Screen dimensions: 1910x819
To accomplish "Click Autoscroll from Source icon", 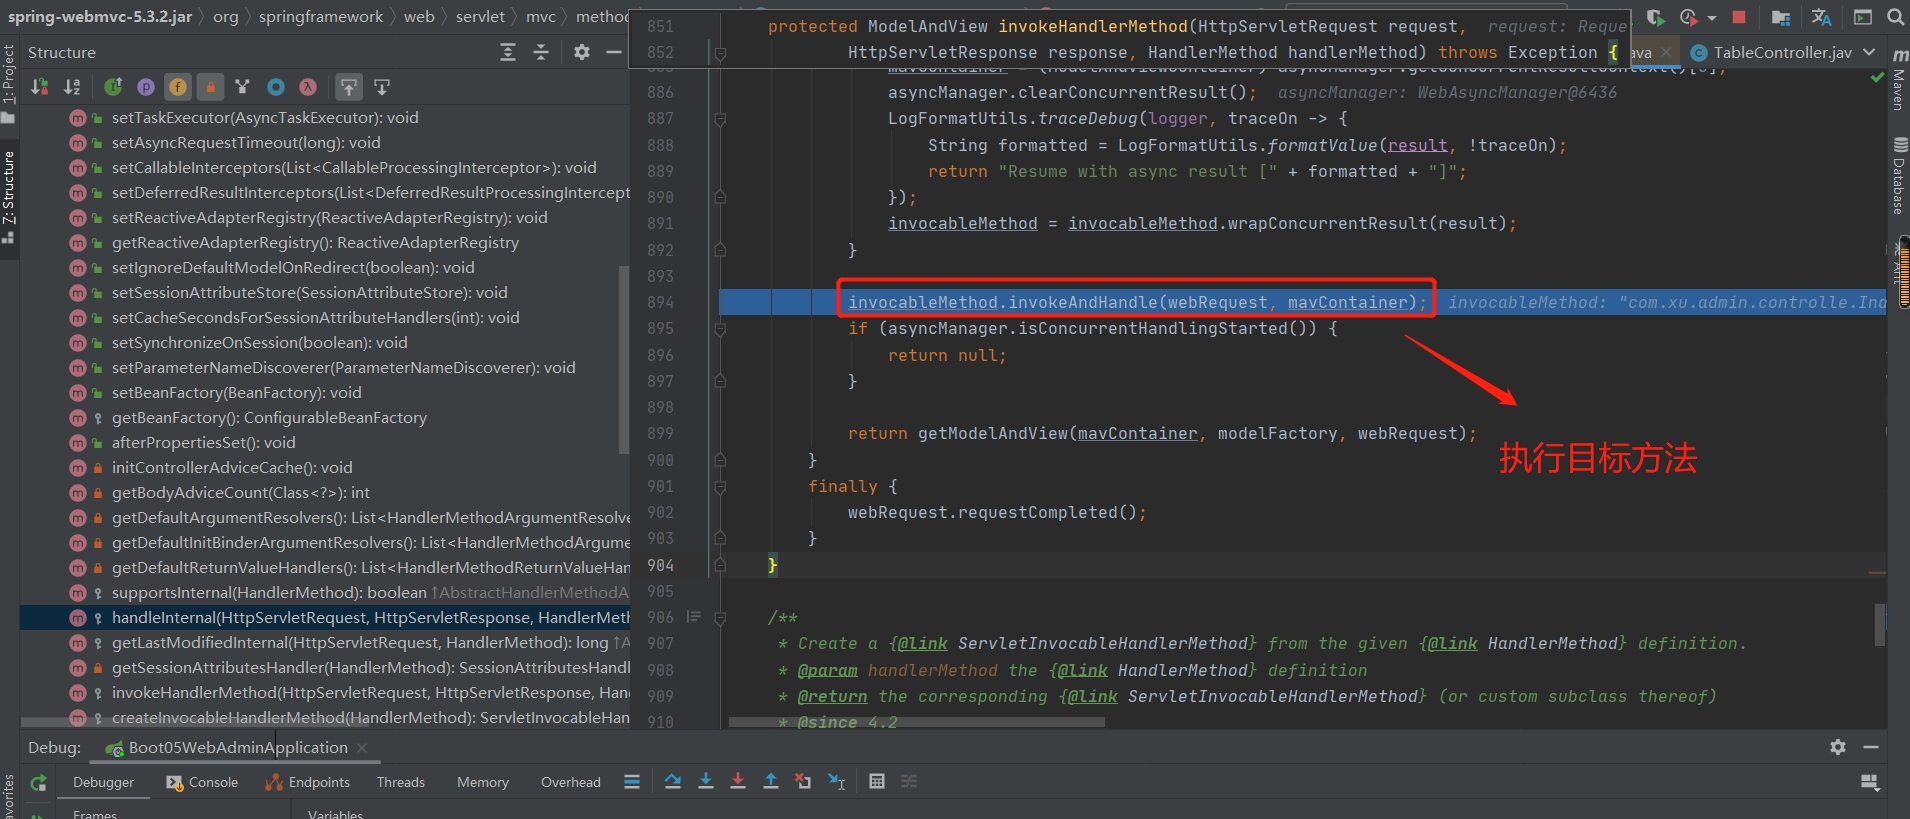I will [x=382, y=87].
